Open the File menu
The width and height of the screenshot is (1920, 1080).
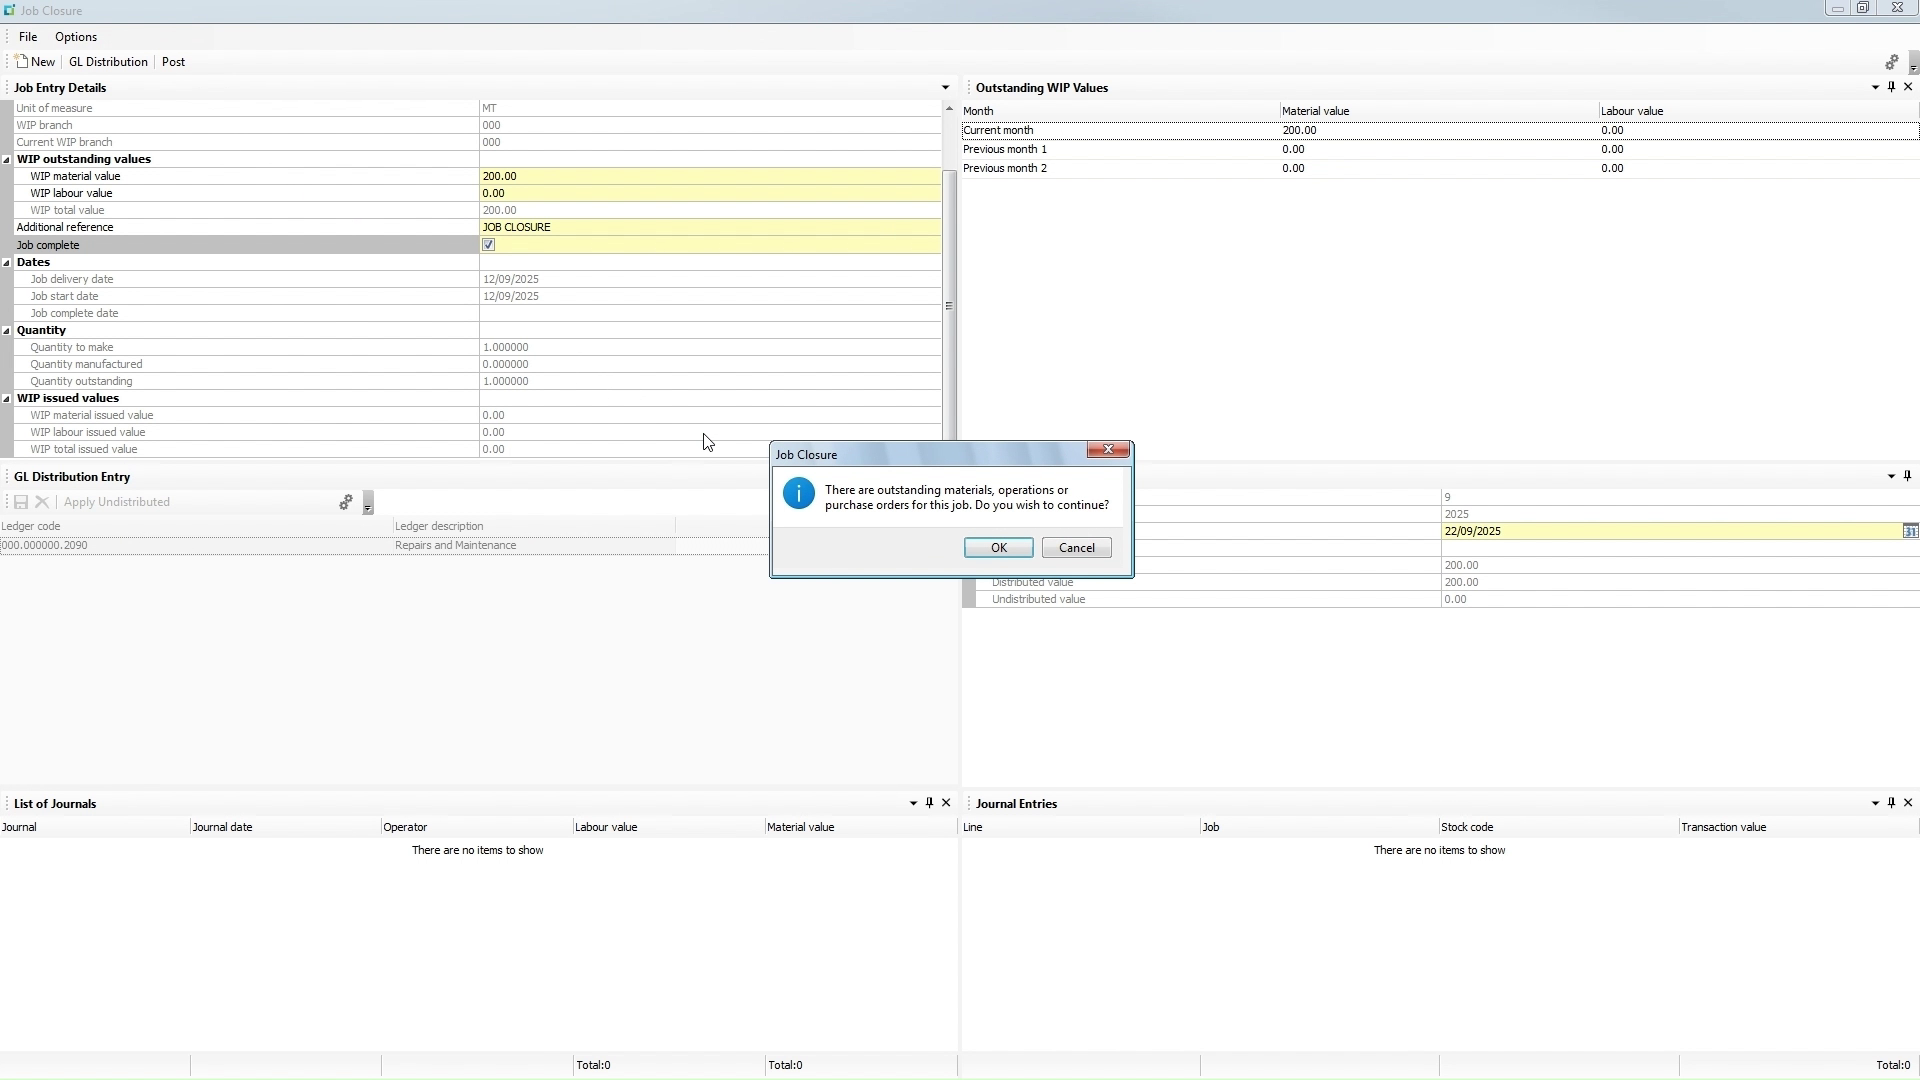click(28, 37)
